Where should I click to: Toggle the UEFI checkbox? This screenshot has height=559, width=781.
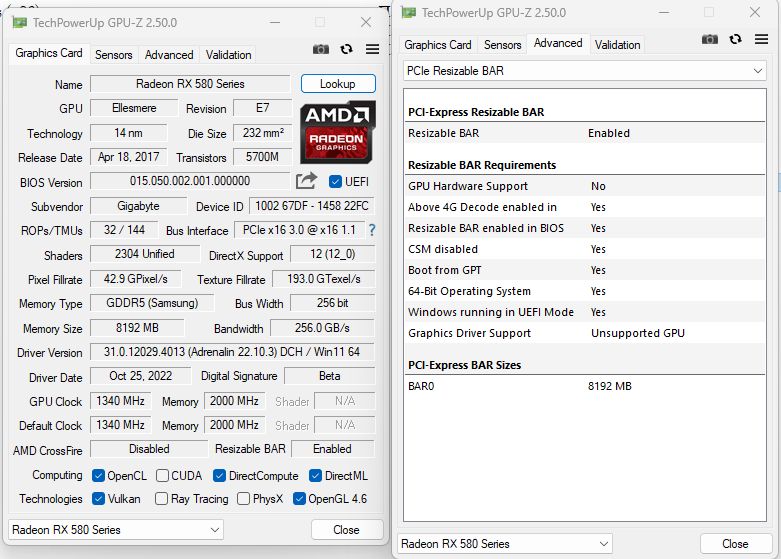[335, 182]
